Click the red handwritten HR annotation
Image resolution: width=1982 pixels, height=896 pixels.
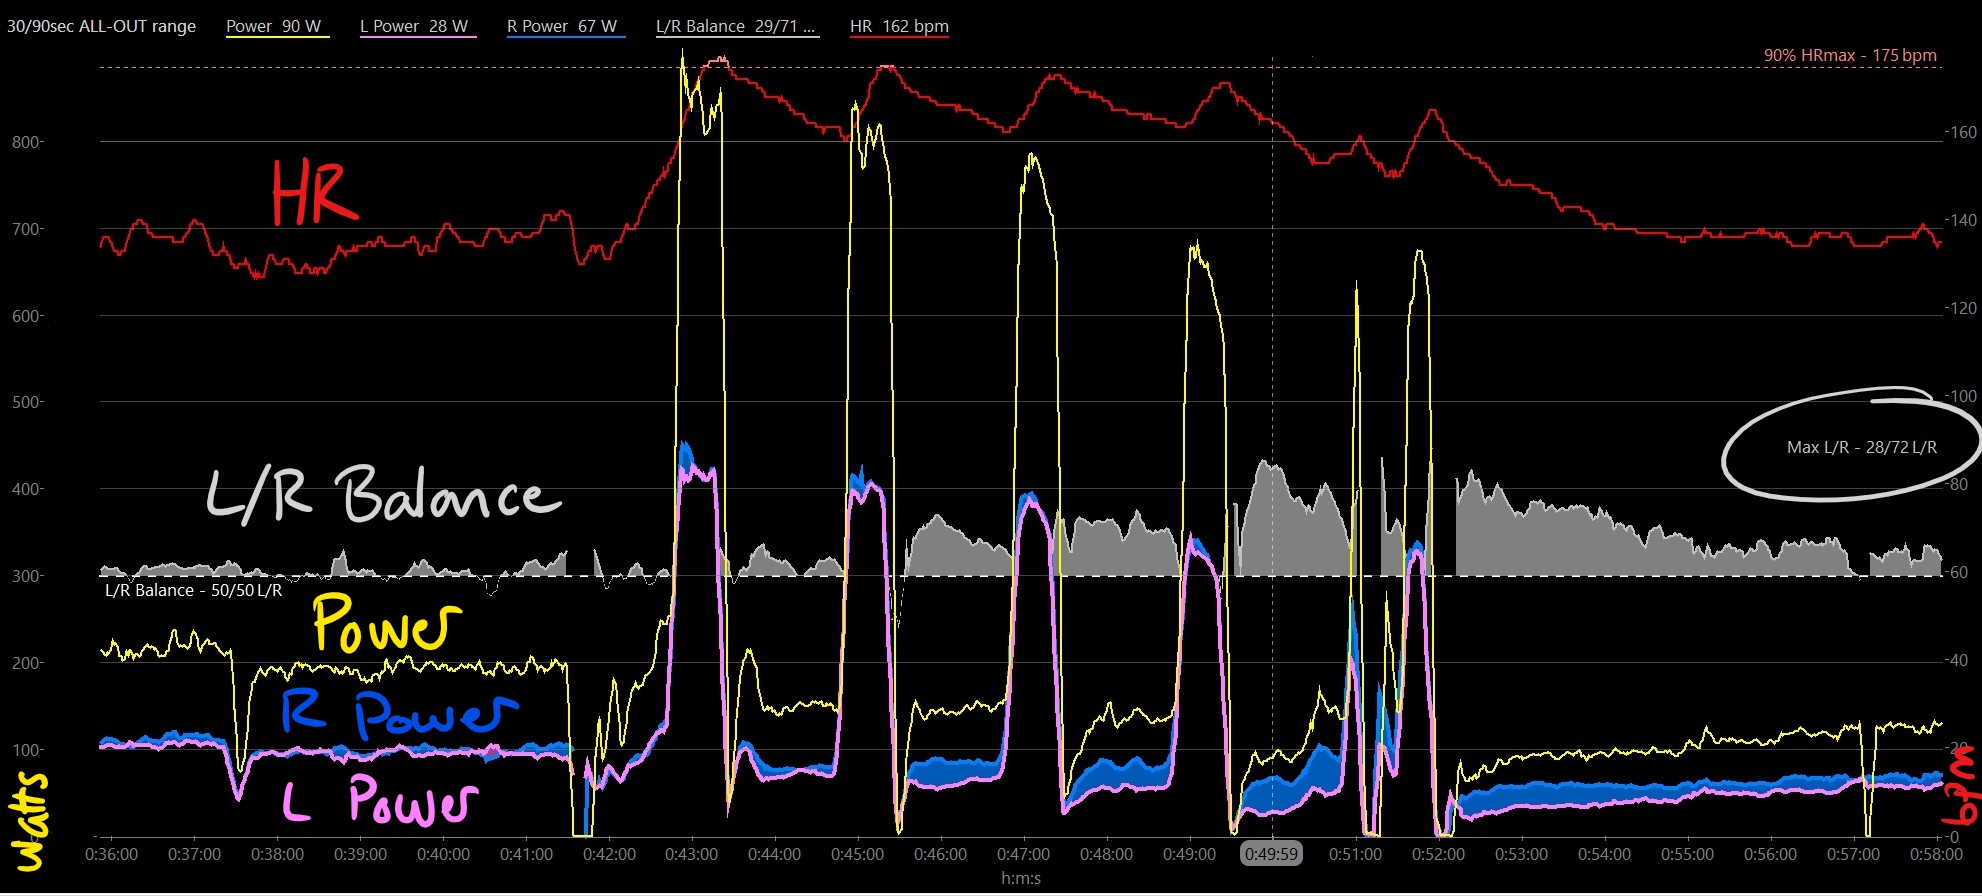(x=314, y=193)
